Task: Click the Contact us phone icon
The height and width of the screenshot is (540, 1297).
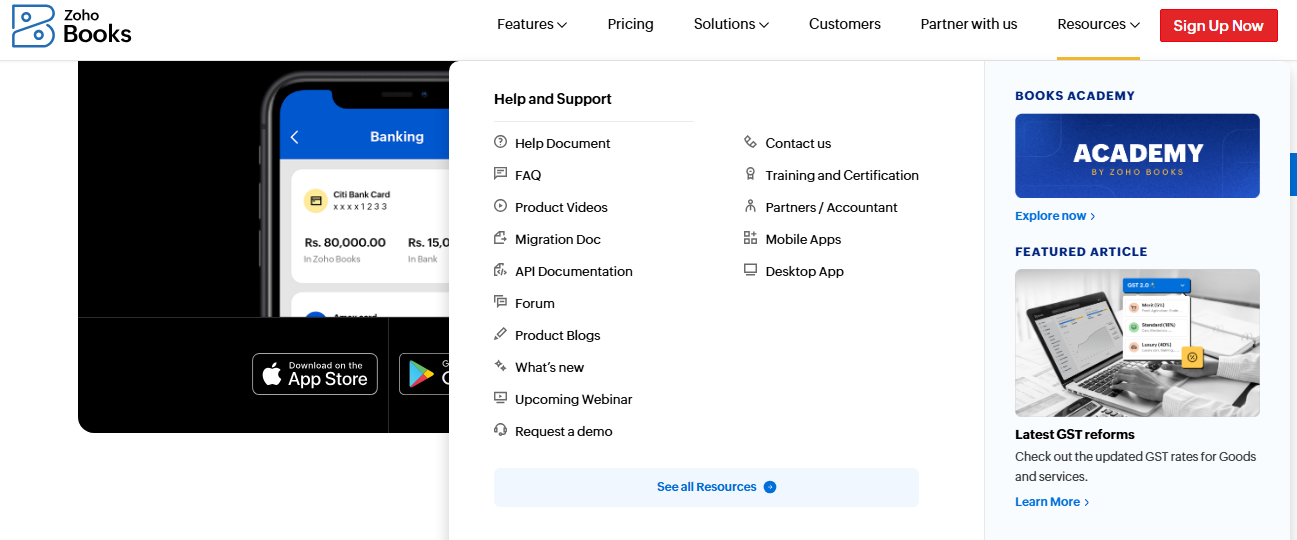Action: point(750,143)
